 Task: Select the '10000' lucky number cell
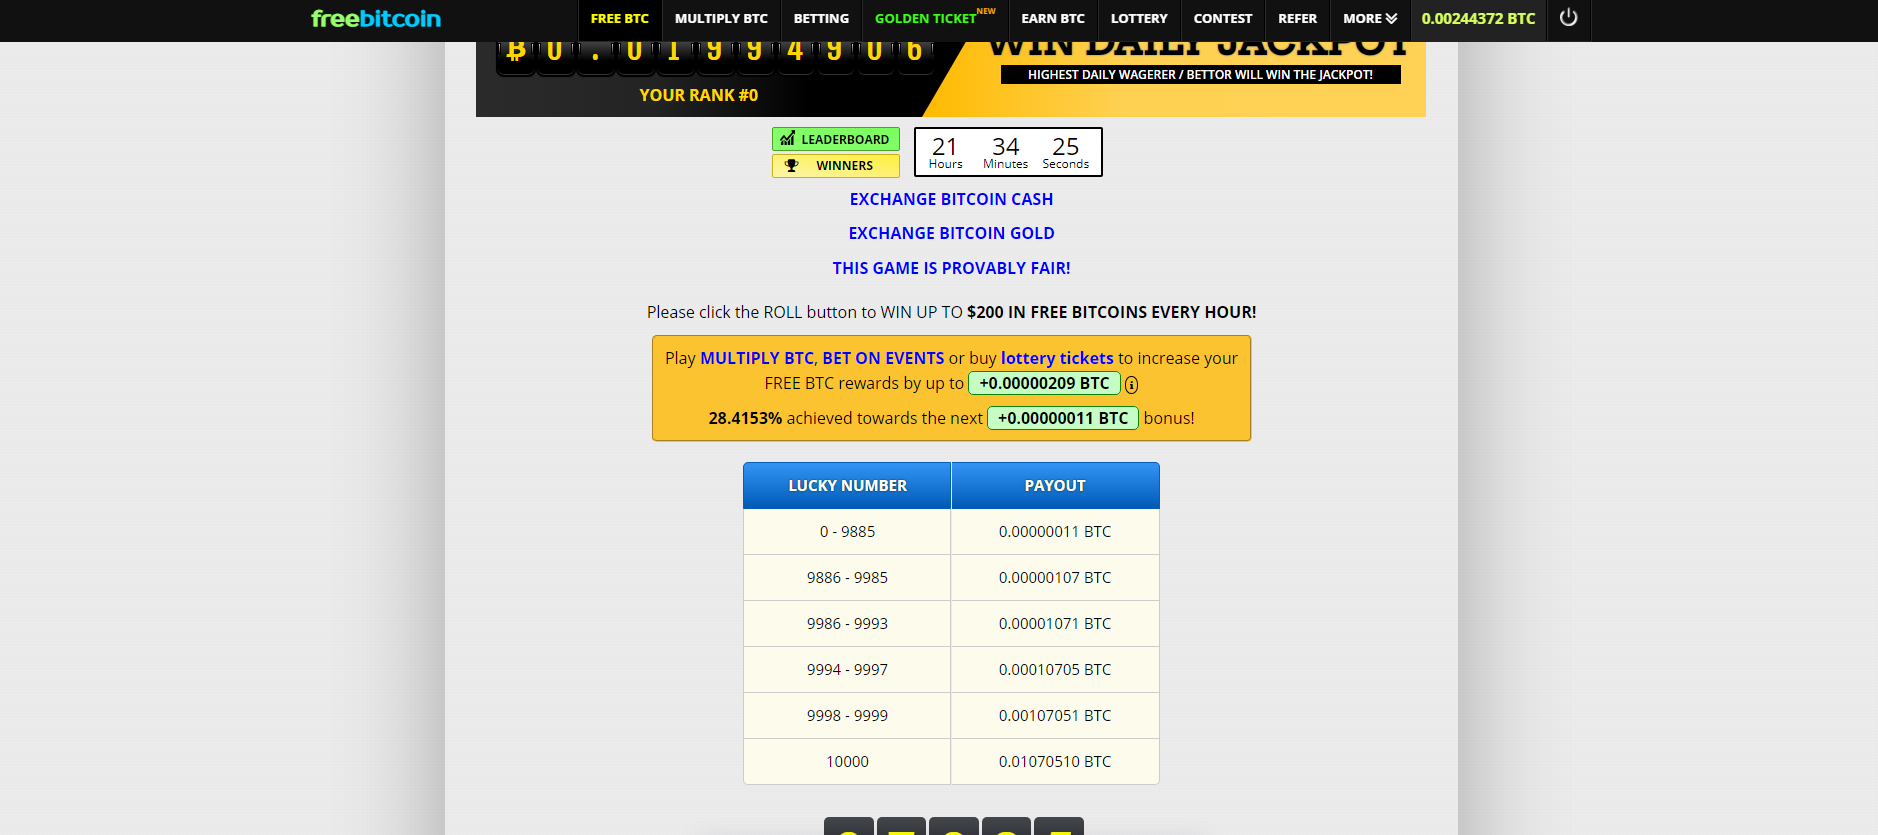(x=847, y=762)
